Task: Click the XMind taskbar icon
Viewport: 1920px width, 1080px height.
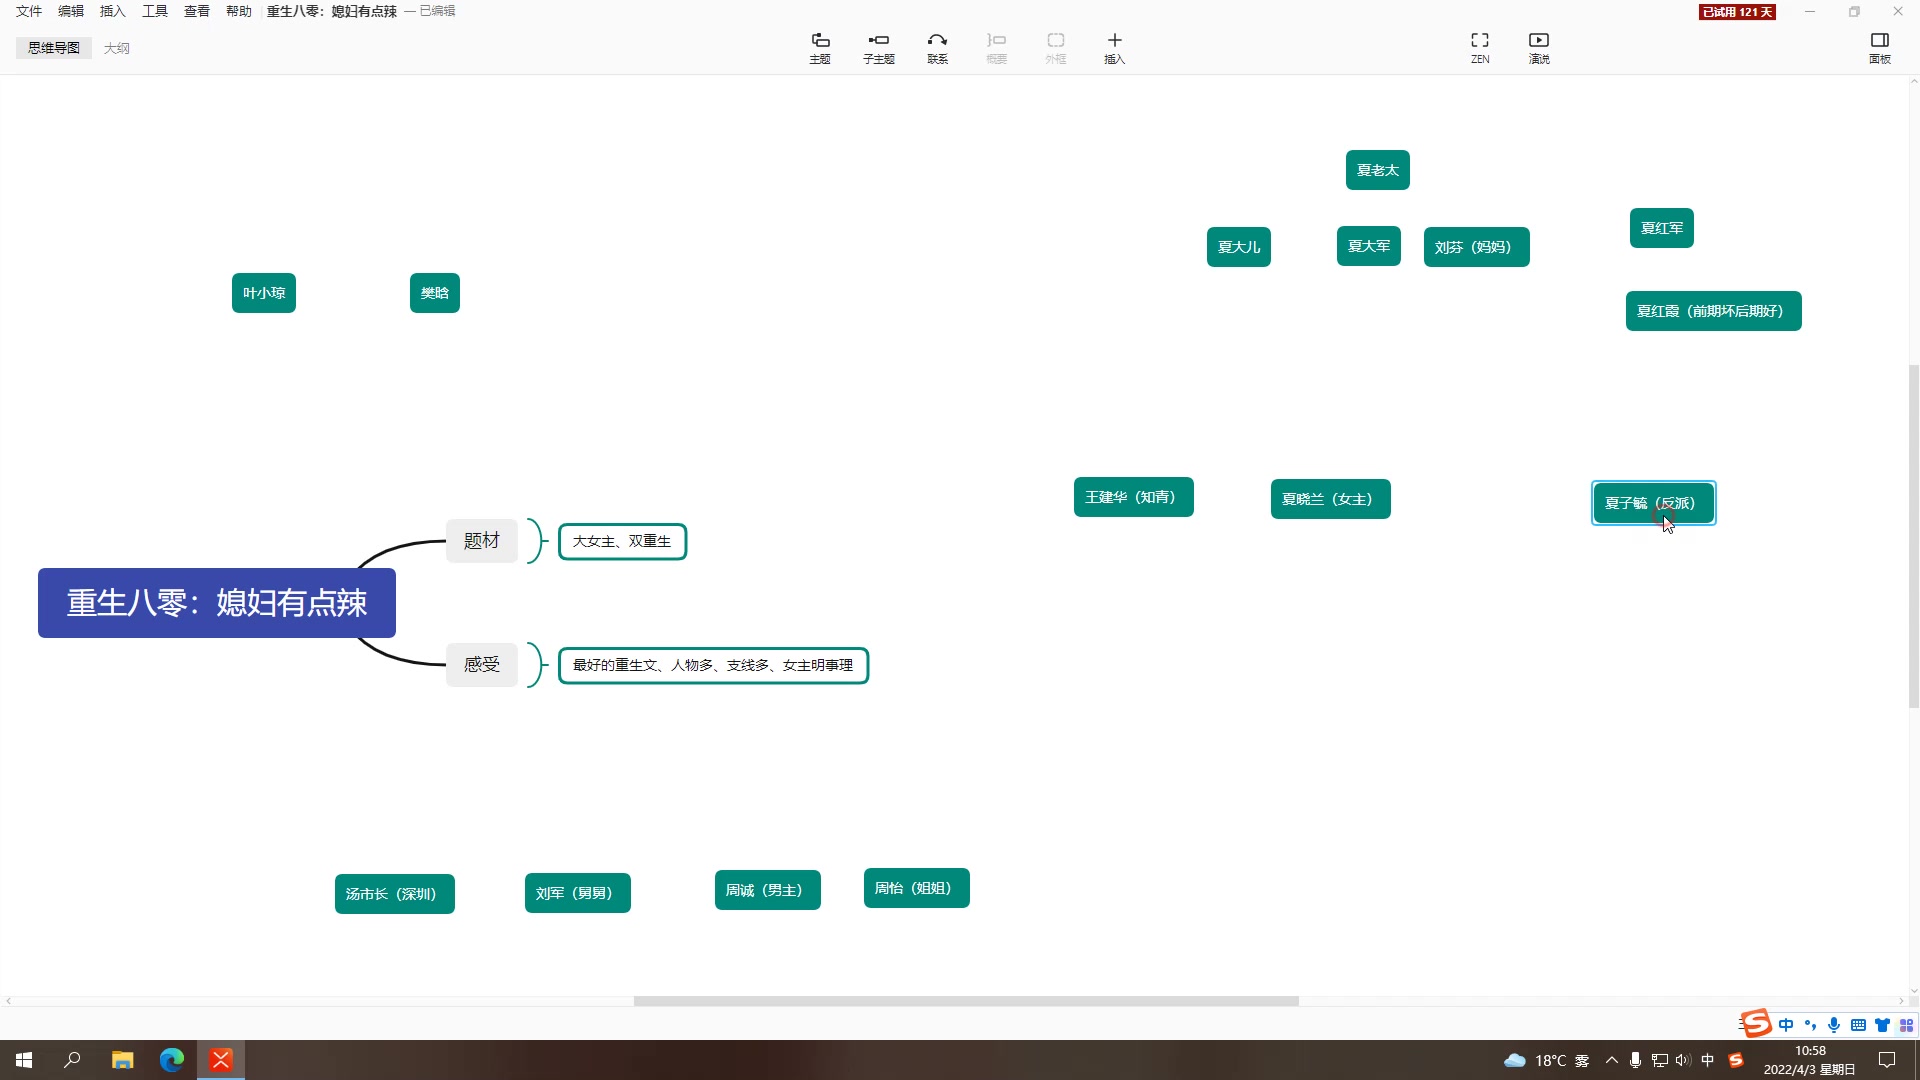Action: (221, 1060)
